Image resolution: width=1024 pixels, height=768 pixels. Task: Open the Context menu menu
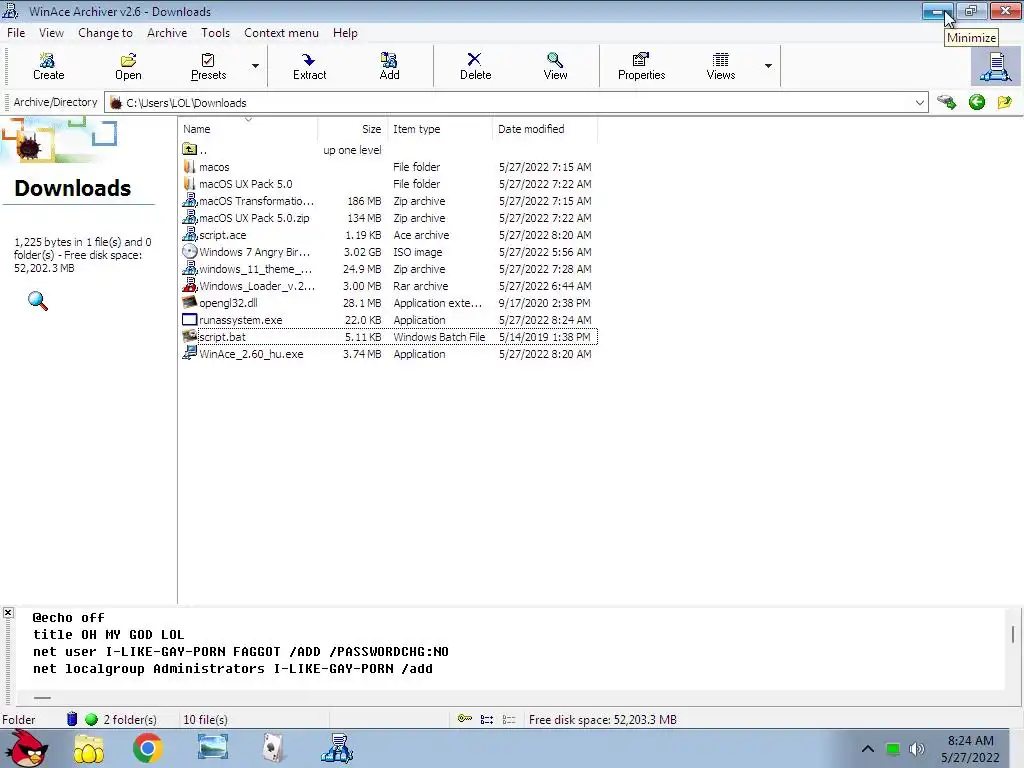coord(281,33)
